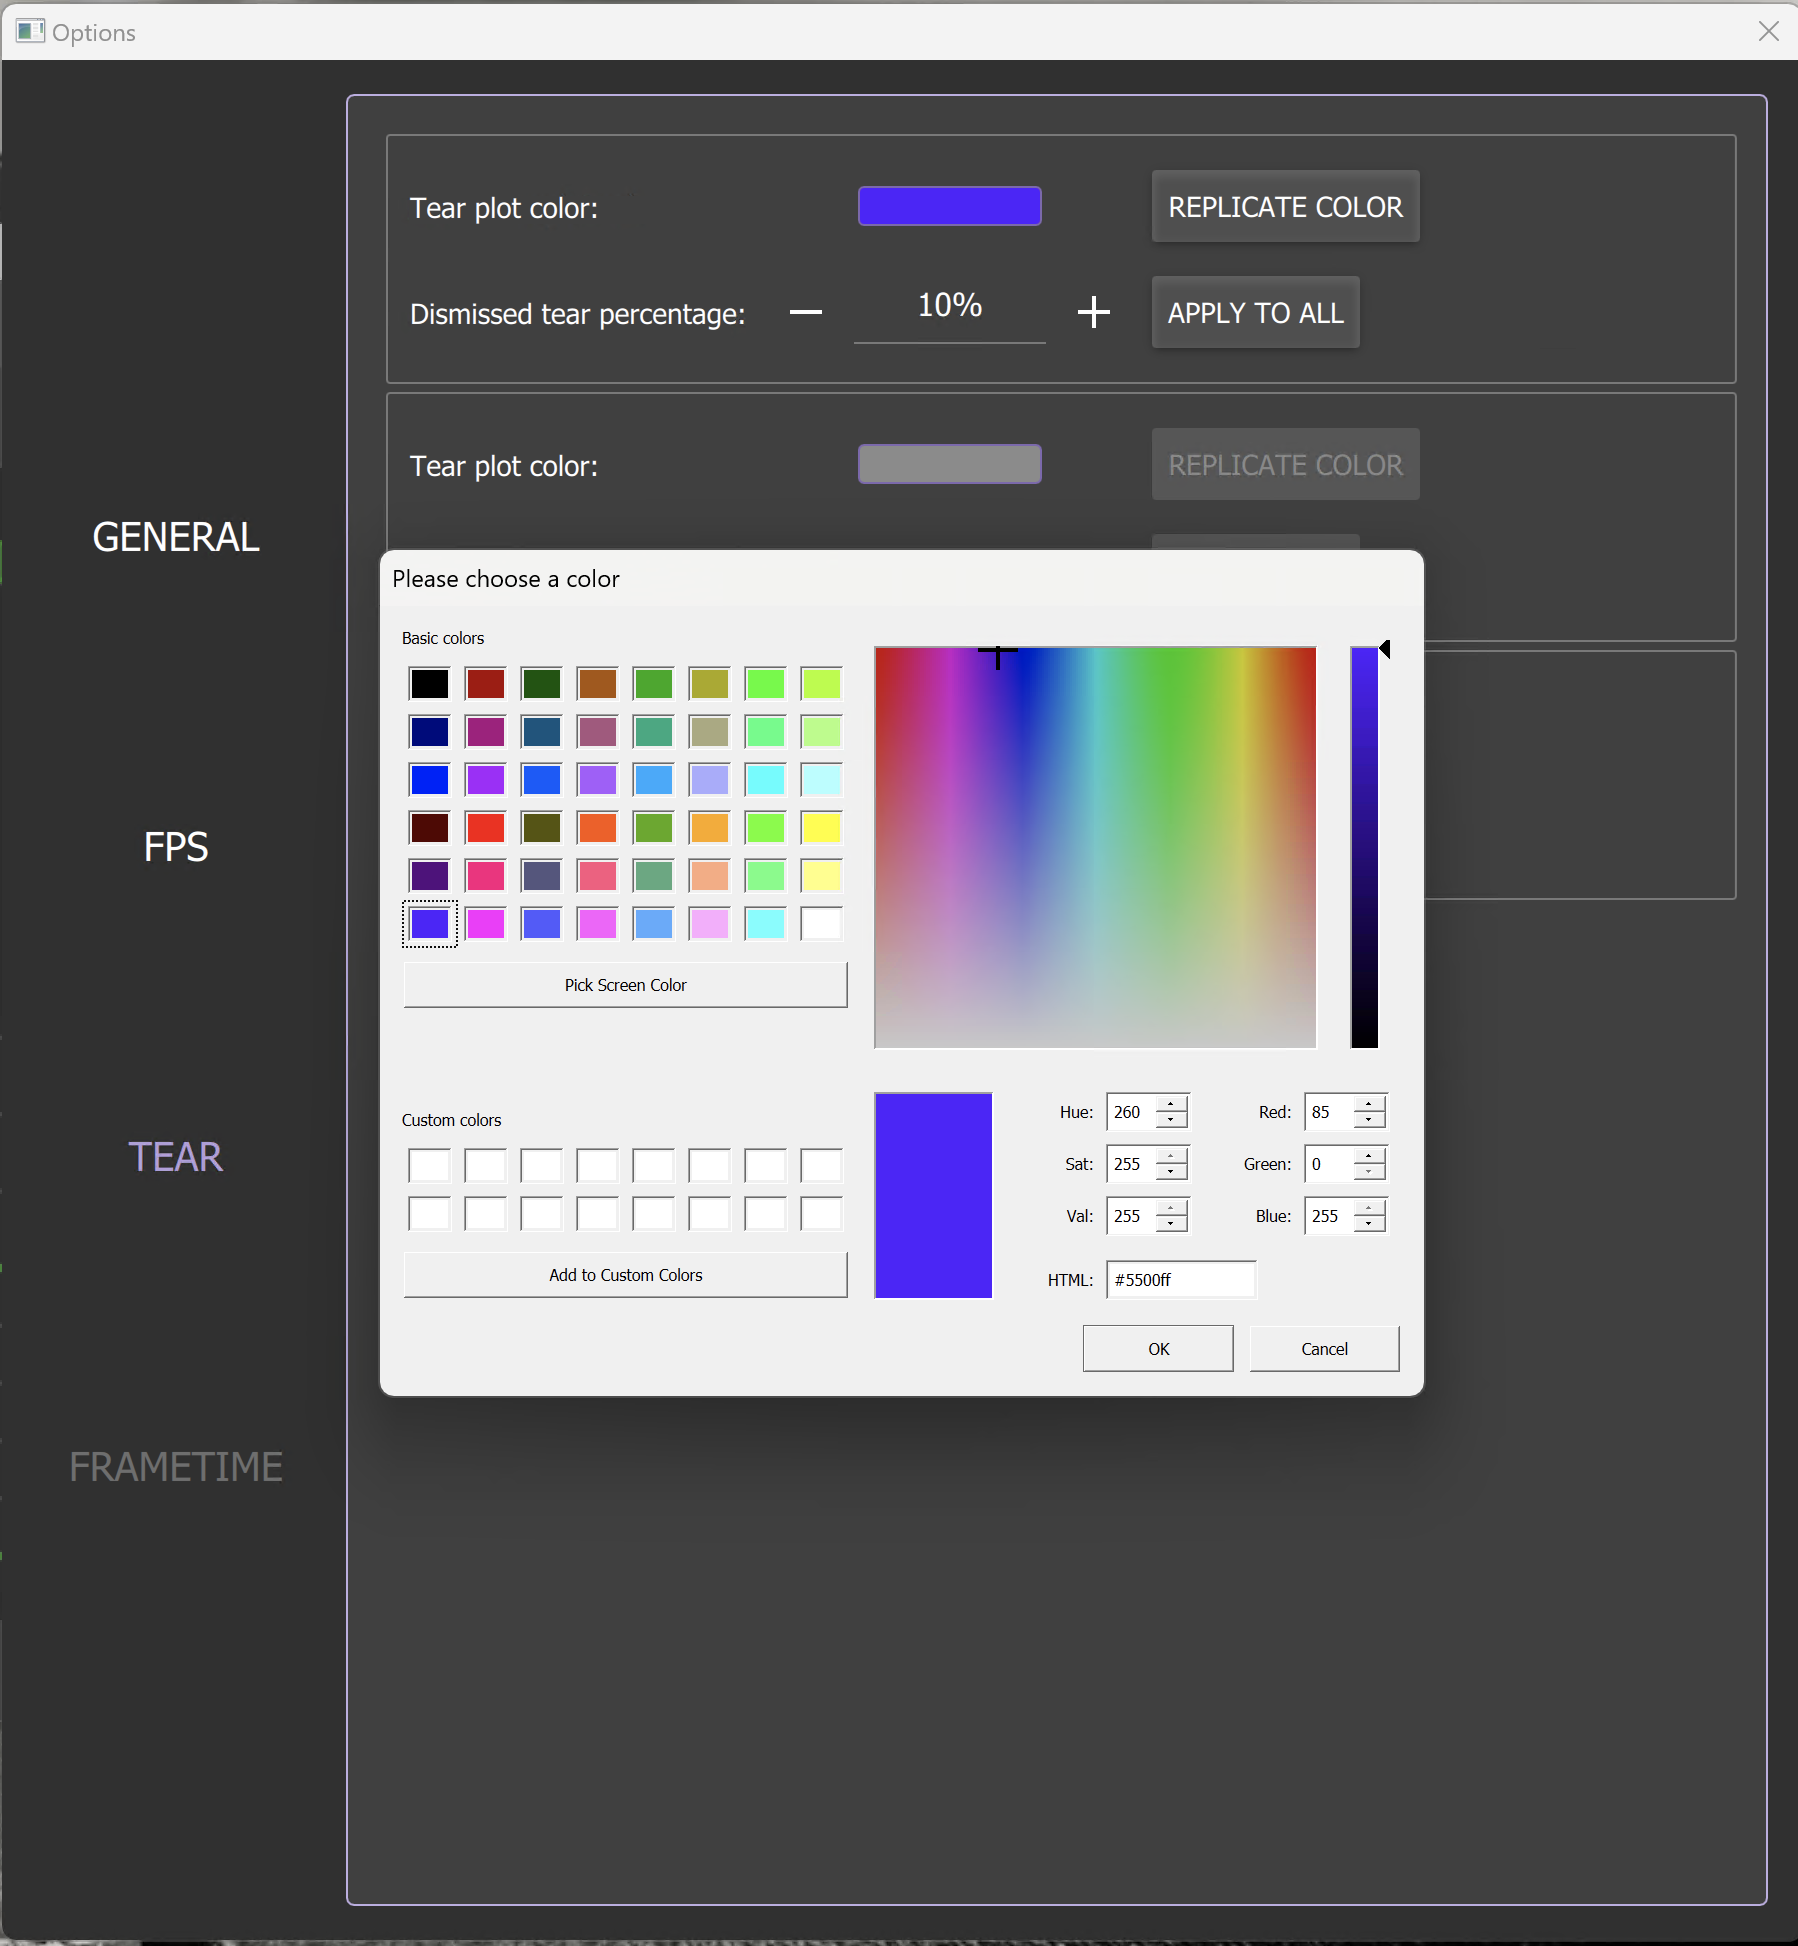Click the REPLICATE COLOR button
This screenshot has height=1946, width=1798.
point(1284,207)
